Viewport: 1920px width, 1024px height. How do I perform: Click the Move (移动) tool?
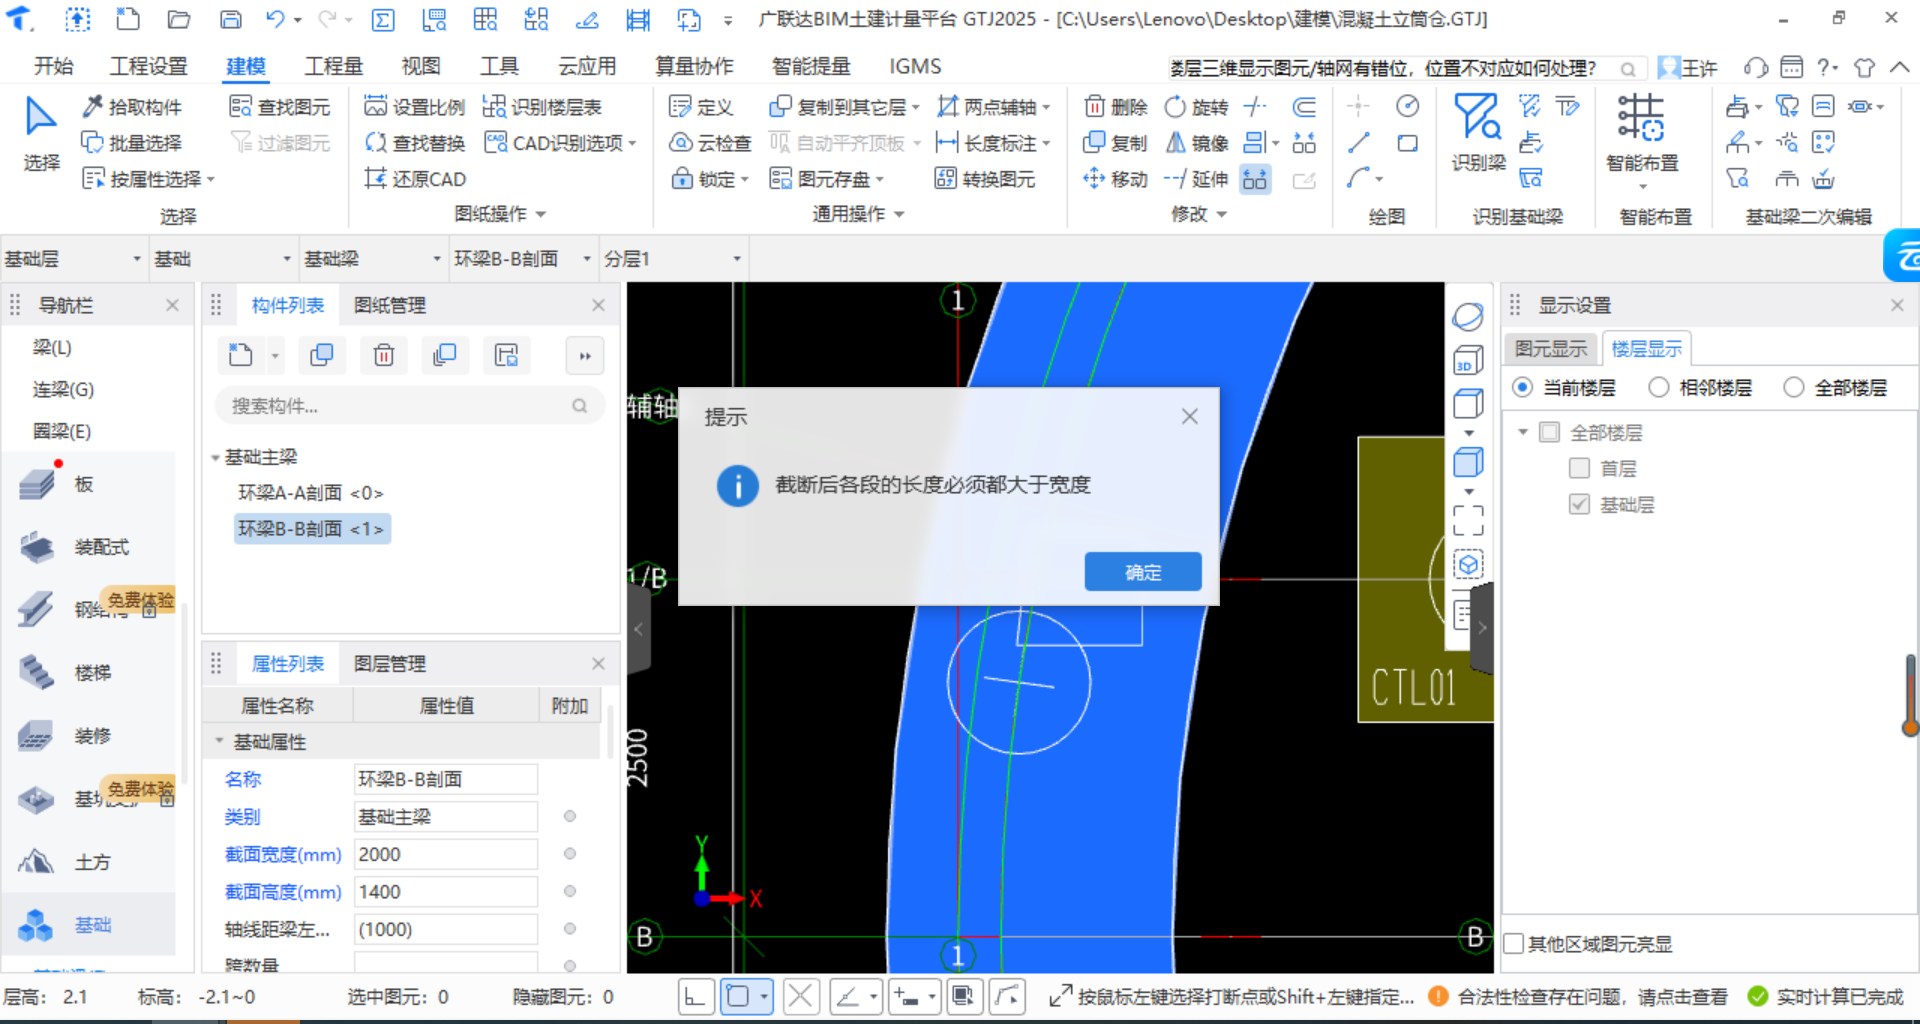click(1115, 179)
